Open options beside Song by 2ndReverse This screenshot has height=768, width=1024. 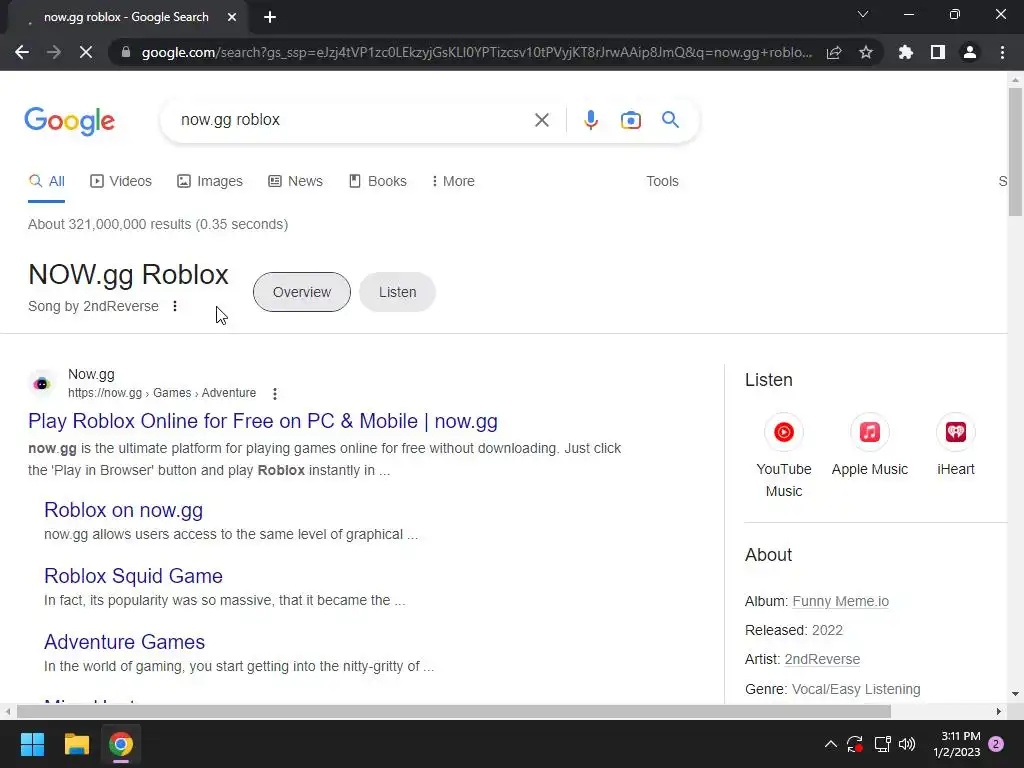[x=175, y=306]
